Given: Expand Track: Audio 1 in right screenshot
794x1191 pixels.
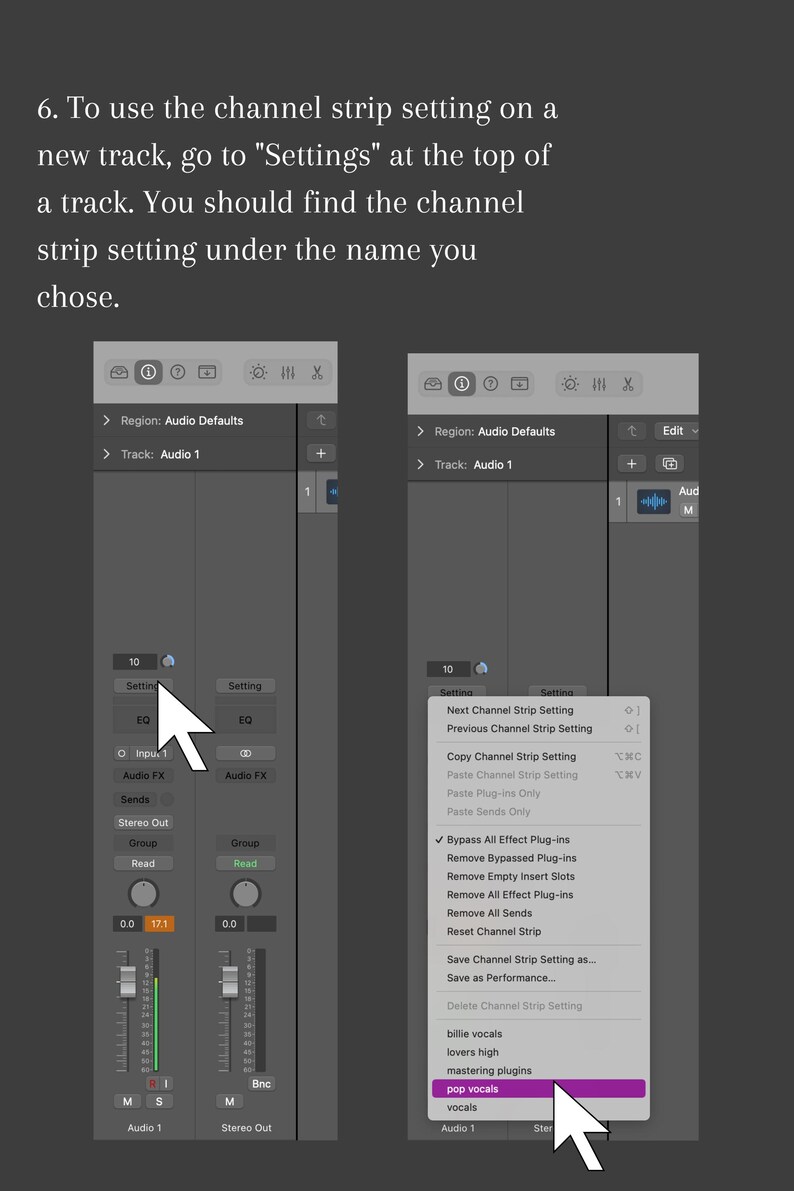Looking at the screenshot, I should pos(420,464).
